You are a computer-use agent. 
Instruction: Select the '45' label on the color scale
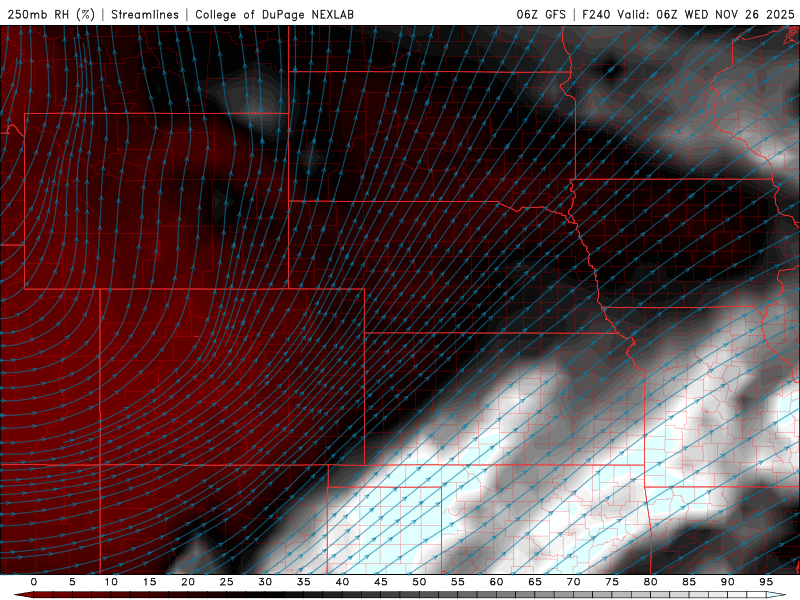[381, 582]
